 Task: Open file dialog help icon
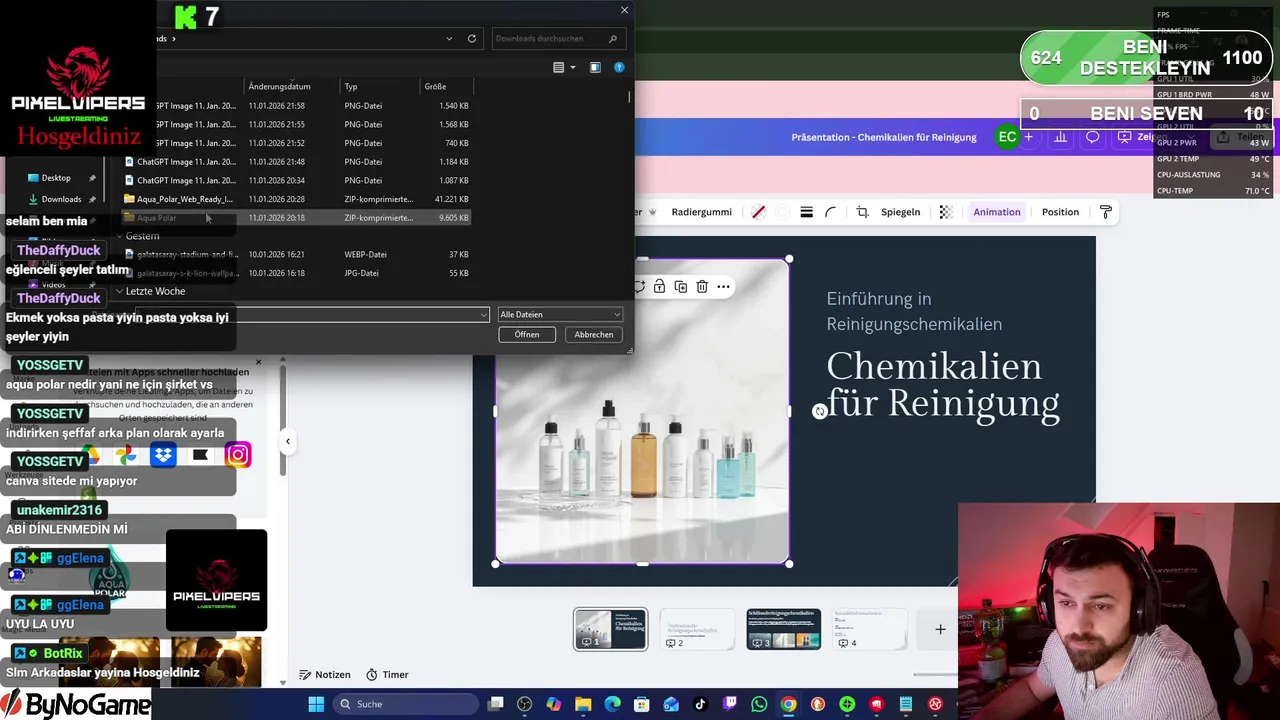click(x=619, y=67)
